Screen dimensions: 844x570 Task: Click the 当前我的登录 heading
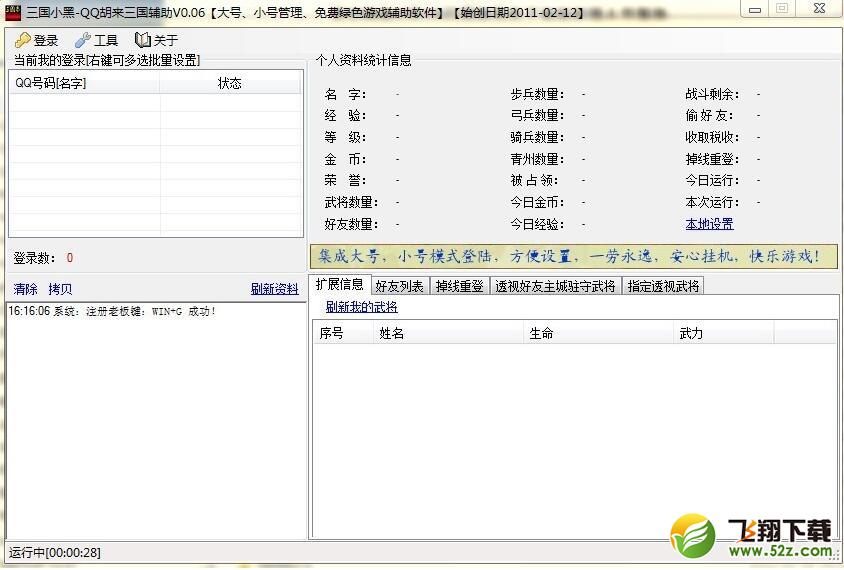coord(107,60)
